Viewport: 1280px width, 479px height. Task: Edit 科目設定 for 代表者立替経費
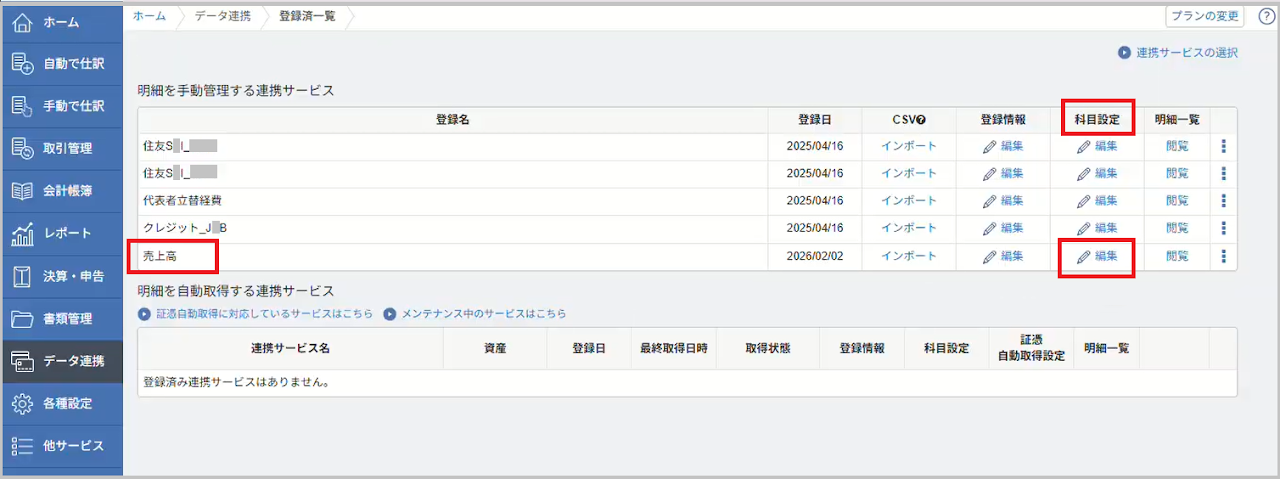(x=1097, y=201)
